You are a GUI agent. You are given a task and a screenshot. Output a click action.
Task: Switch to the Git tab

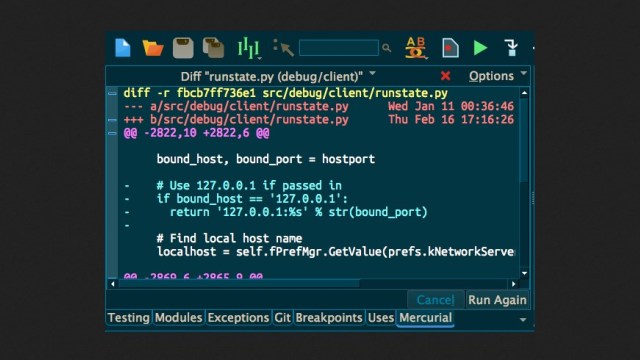pyautogui.click(x=282, y=318)
